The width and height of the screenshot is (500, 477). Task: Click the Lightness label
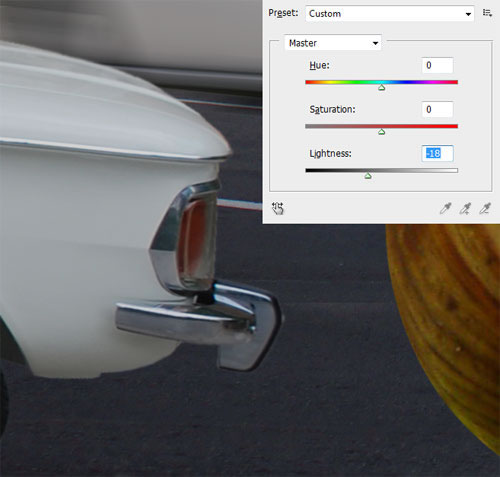(330, 154)
